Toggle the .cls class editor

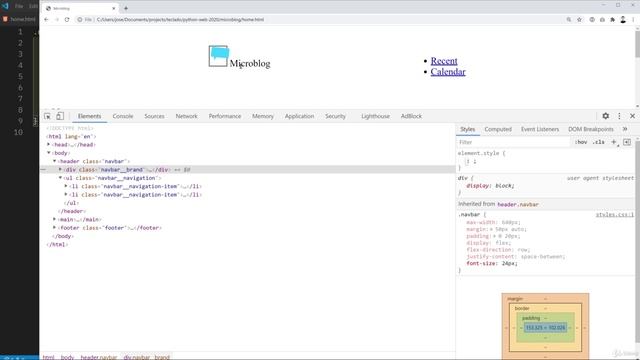click(x=599, y=142)
